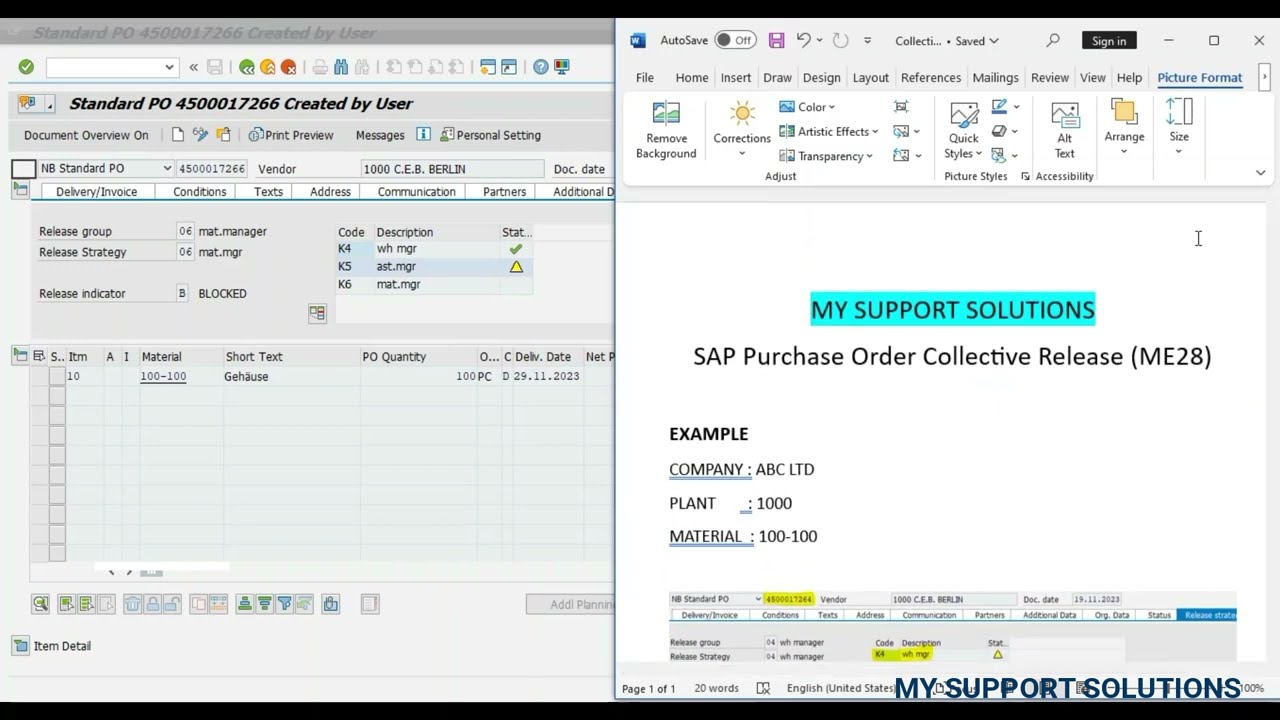Viewport: 1280px width, 720px height.
Task: Click the item overview collapse icon
Action: pos(20,356)
